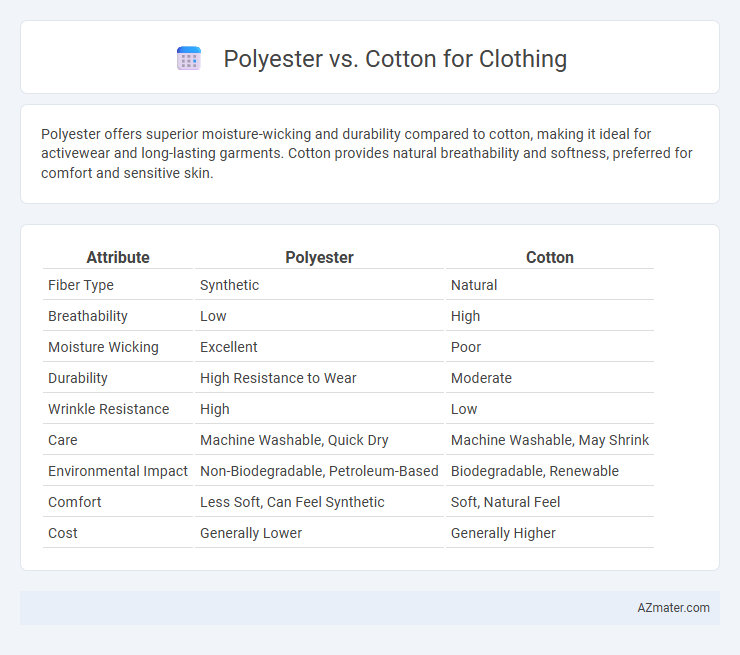Click High Resistance to Wear cell

click(278, 378)
